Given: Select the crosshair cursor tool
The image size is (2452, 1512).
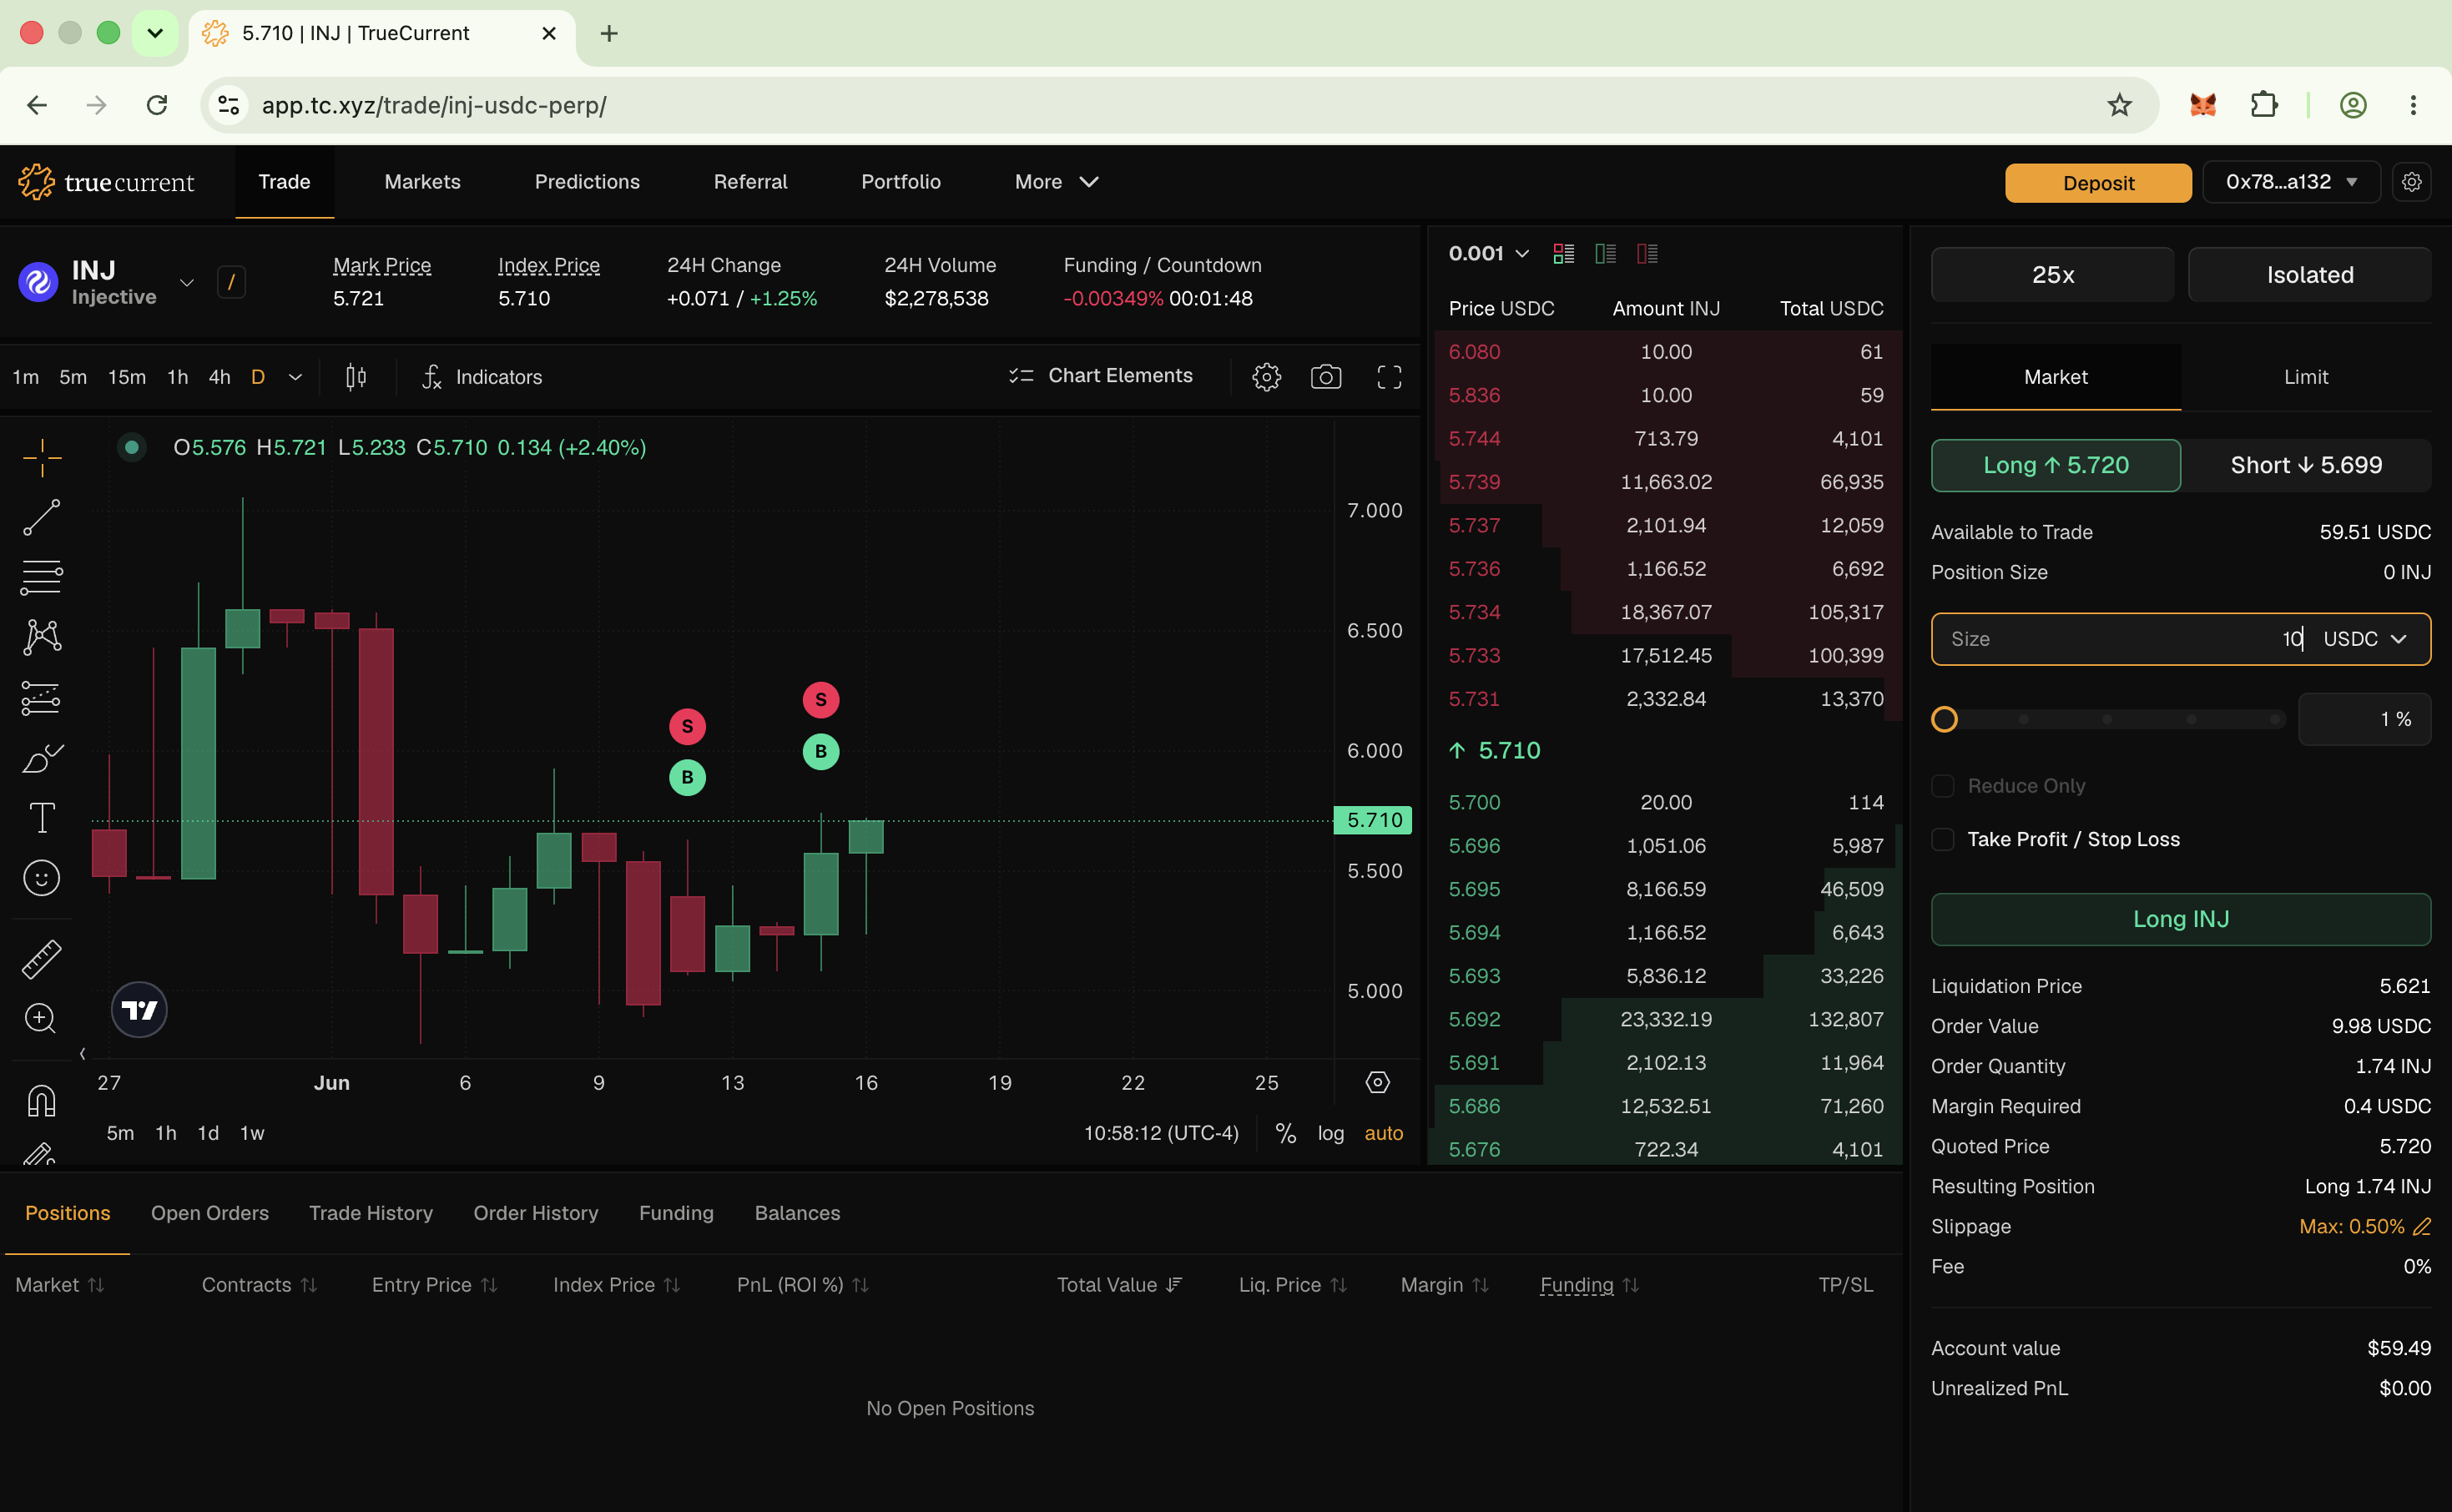Looking at the screenshot, I should (x=42, y=458).
